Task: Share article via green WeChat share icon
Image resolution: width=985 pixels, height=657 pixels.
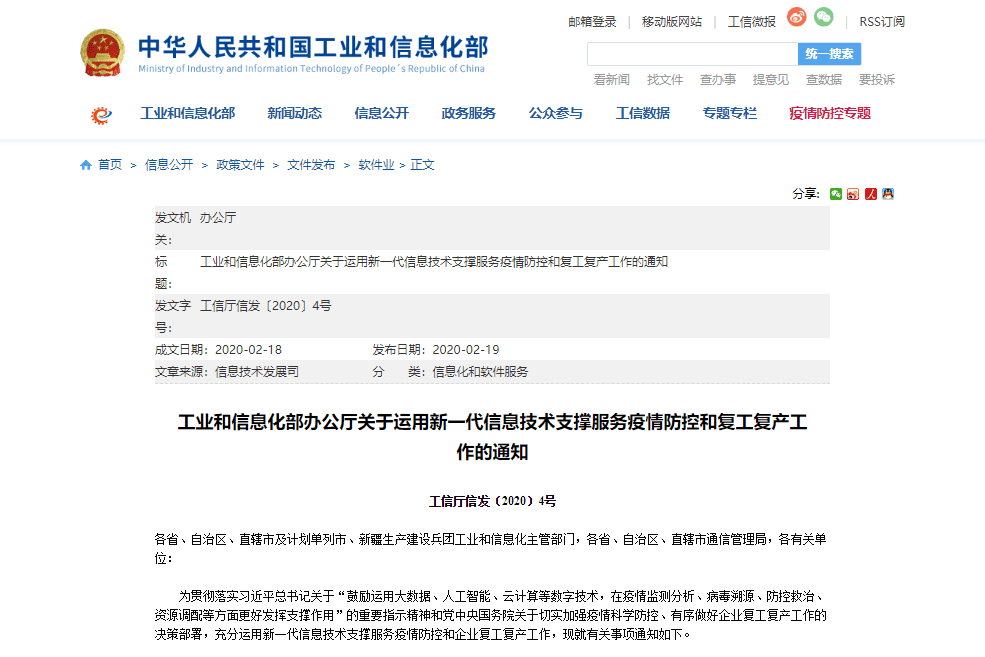Action: click(835, 194)
